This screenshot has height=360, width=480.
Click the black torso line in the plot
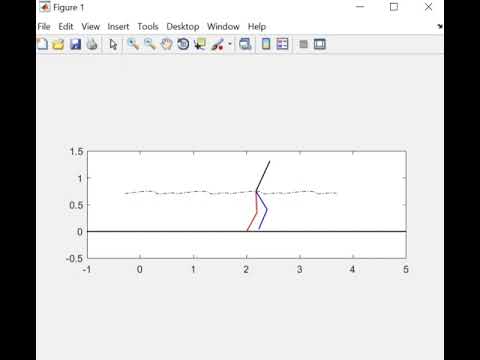click(x=263, y=176)
